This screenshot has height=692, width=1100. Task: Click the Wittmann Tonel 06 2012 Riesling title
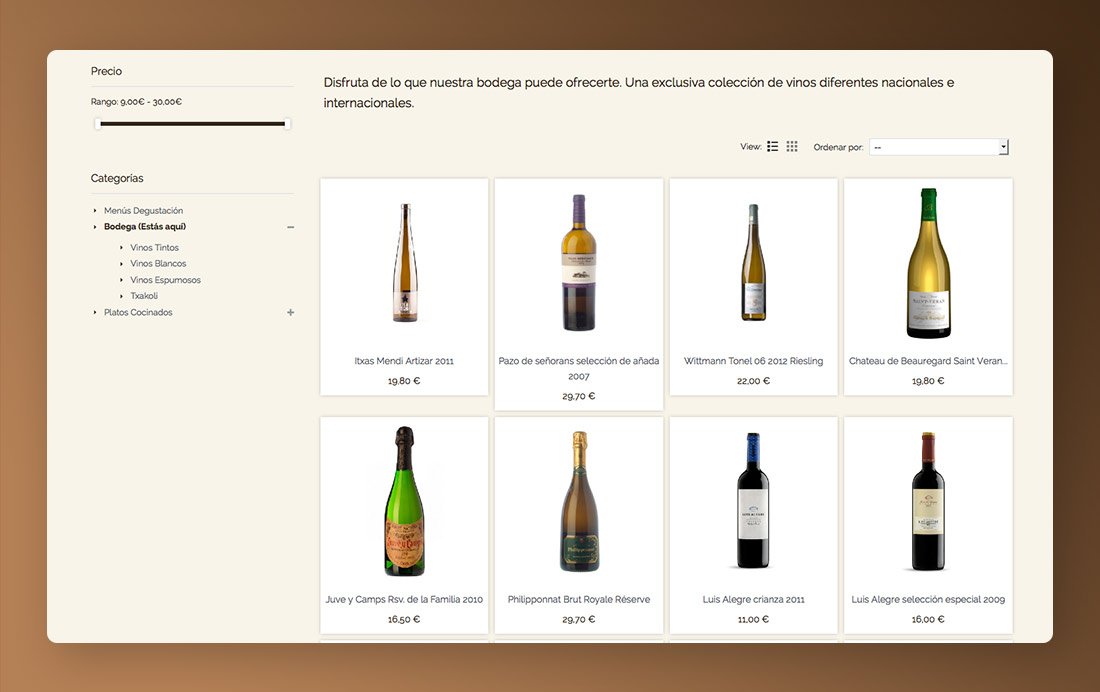[753, 361]
